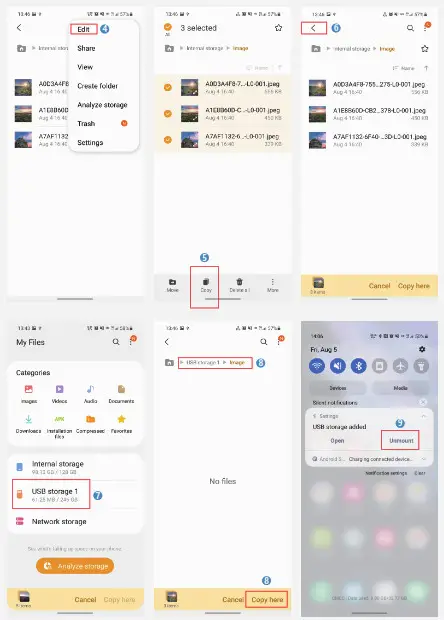Toggle the Bluetooth quick setting
This screenshot has width=444, height=620.
coord(359,366)
